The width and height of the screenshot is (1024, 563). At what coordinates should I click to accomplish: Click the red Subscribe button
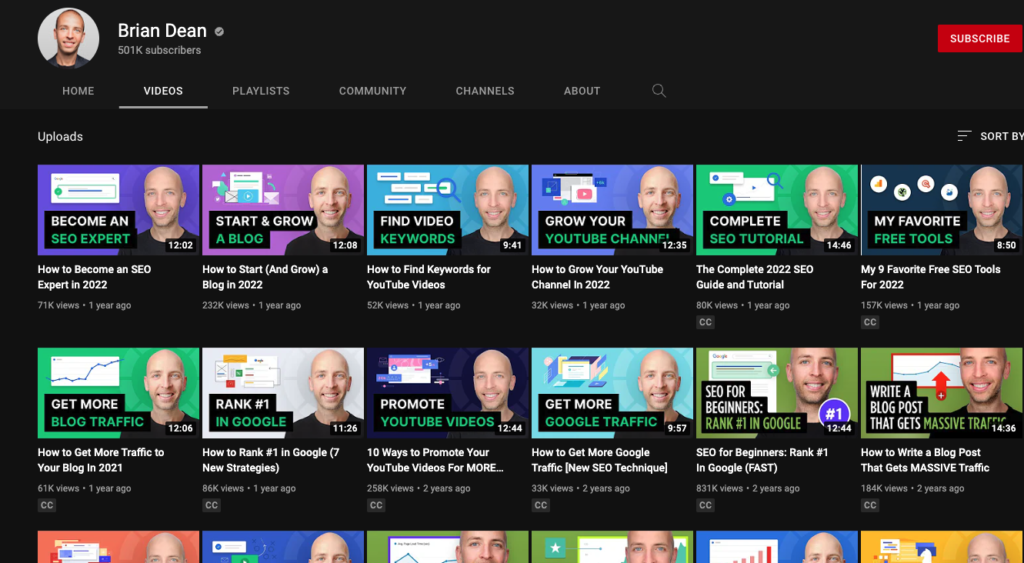point(980,39)
